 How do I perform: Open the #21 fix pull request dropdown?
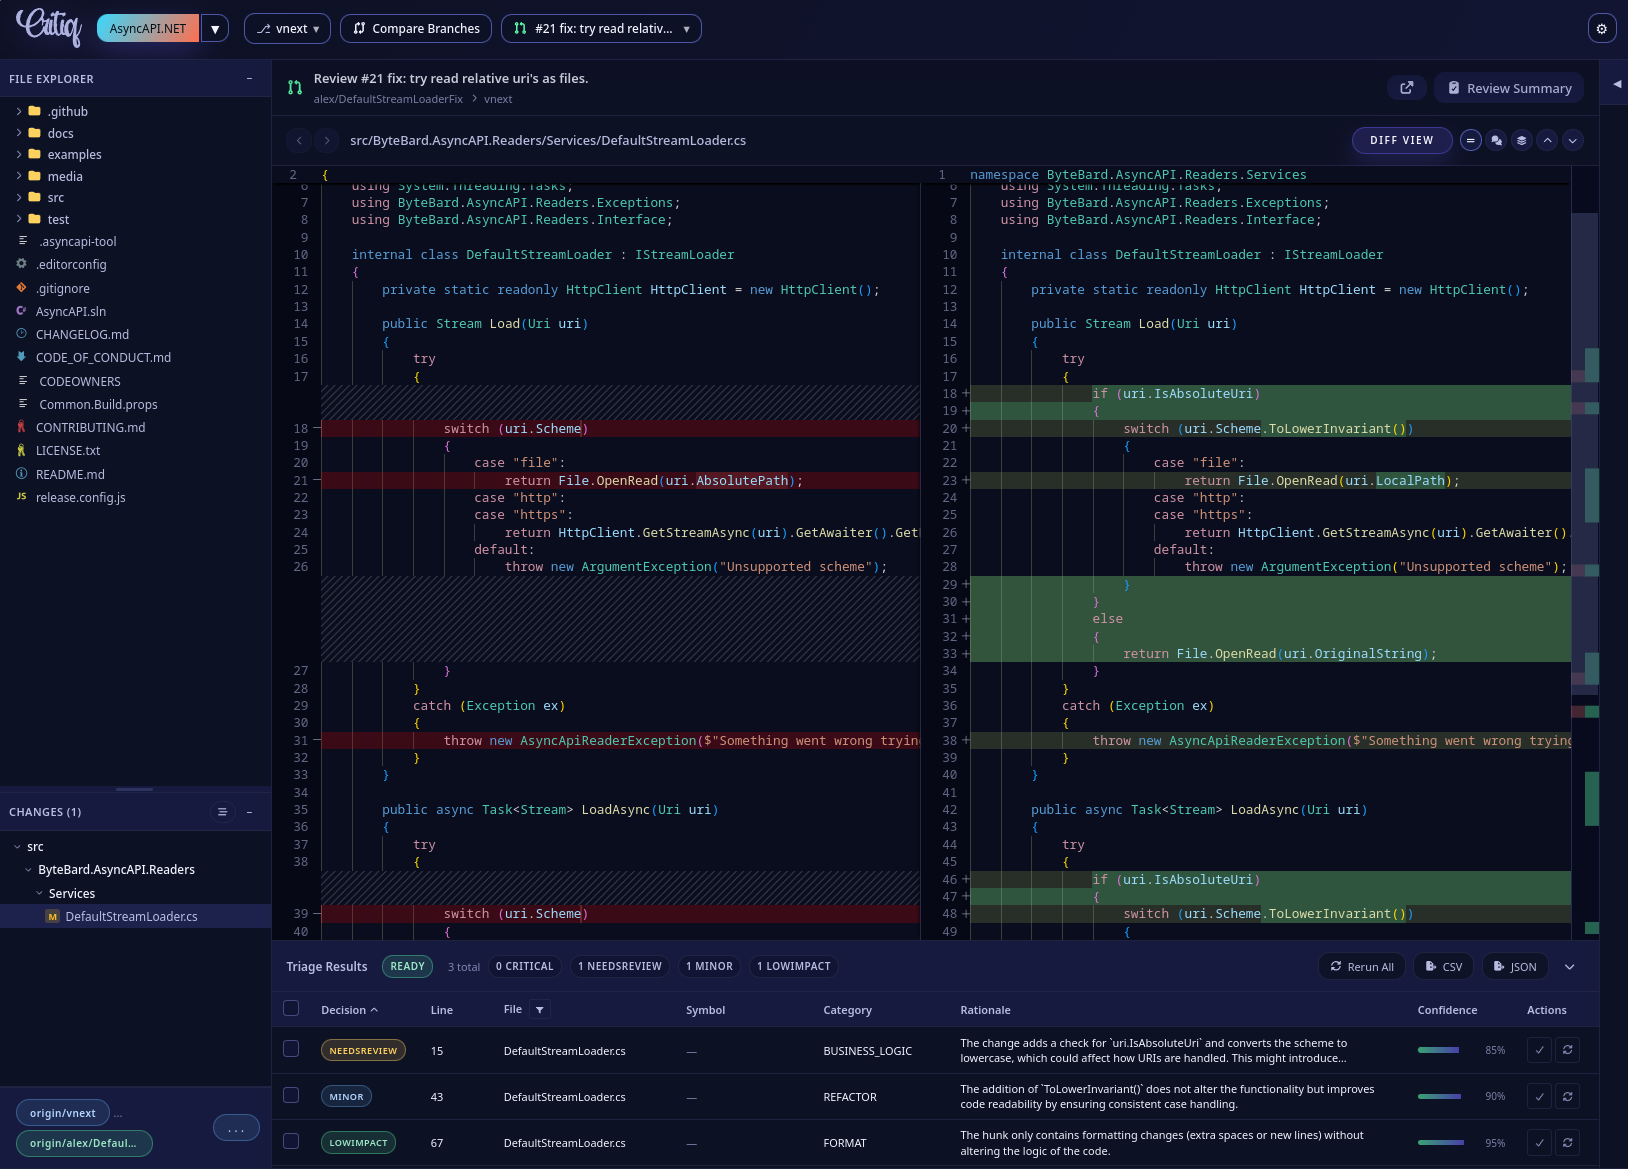(601, 28)
